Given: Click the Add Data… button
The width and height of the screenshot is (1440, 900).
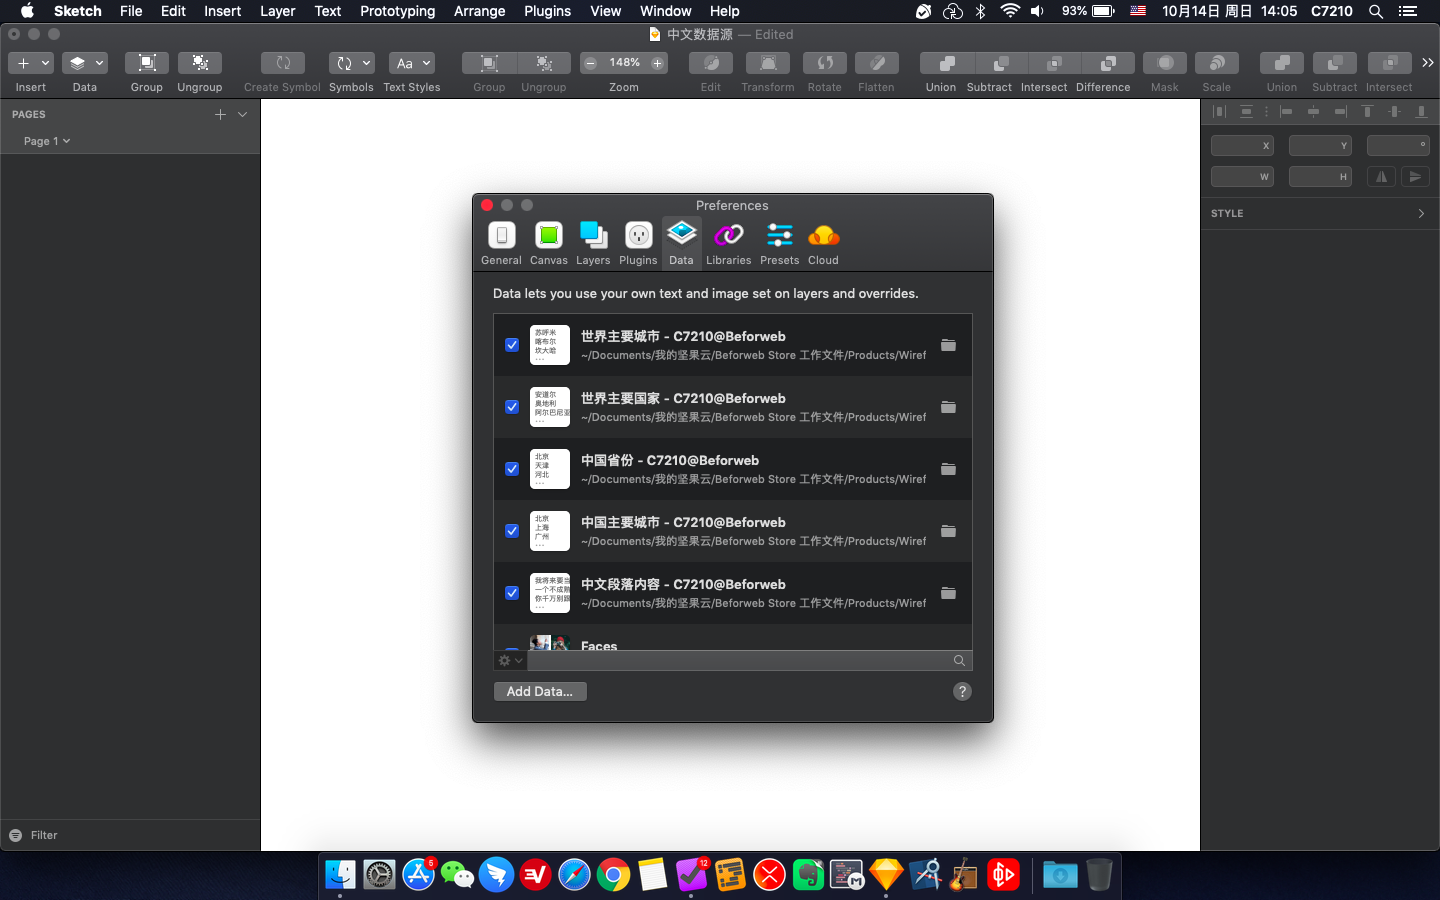Looking at the screenshot, I should (540, 691).
